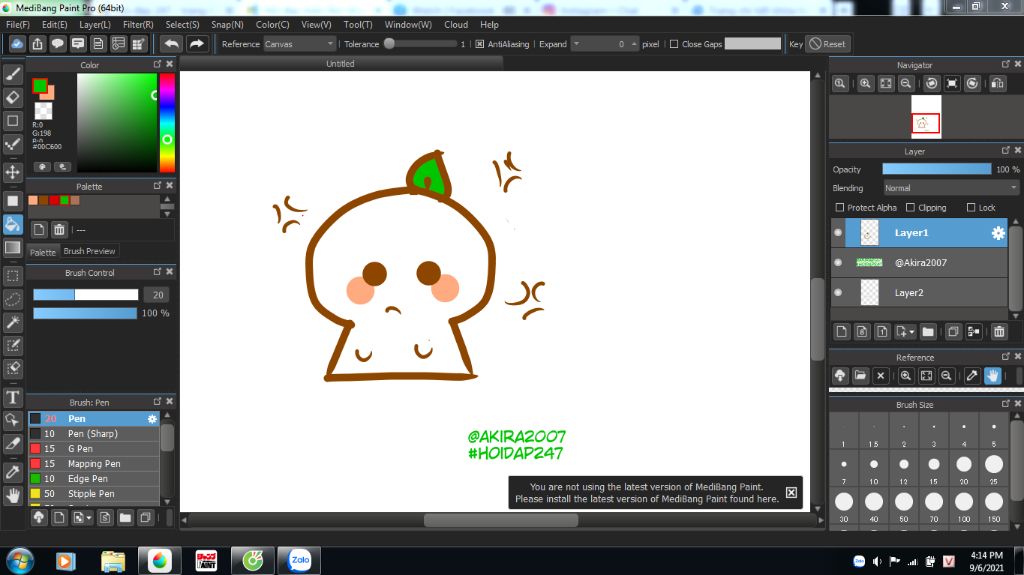Select the Move tool

coord(12,172)
